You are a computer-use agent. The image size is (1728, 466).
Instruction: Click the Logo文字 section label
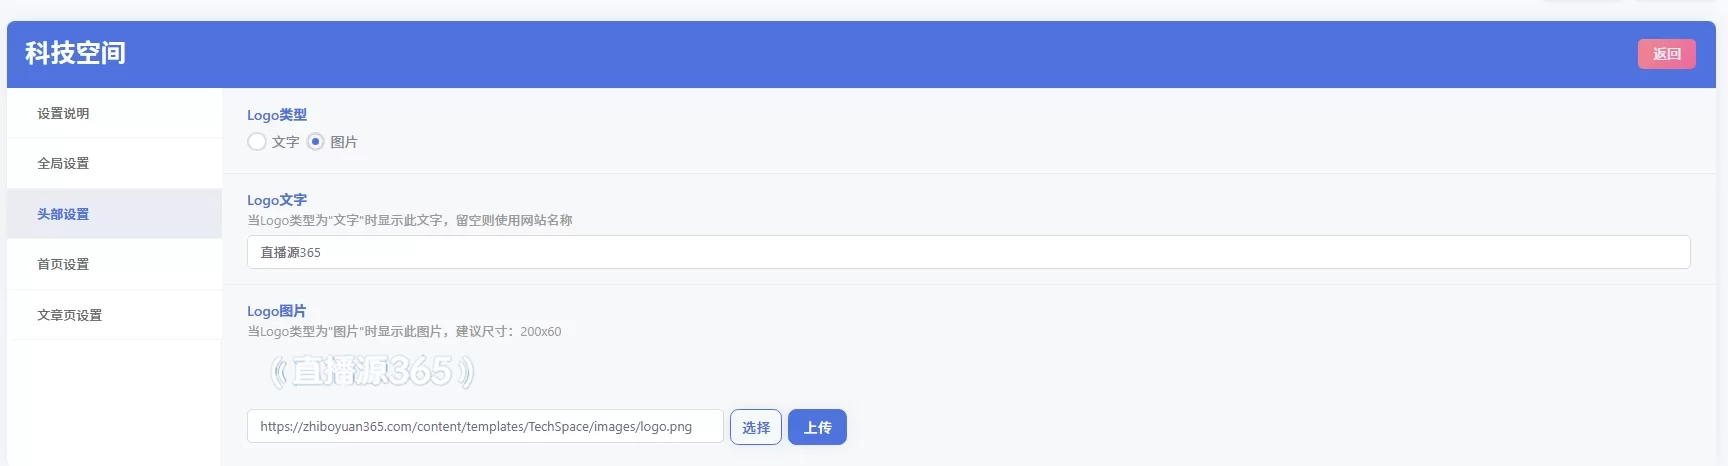coord(277,200)
